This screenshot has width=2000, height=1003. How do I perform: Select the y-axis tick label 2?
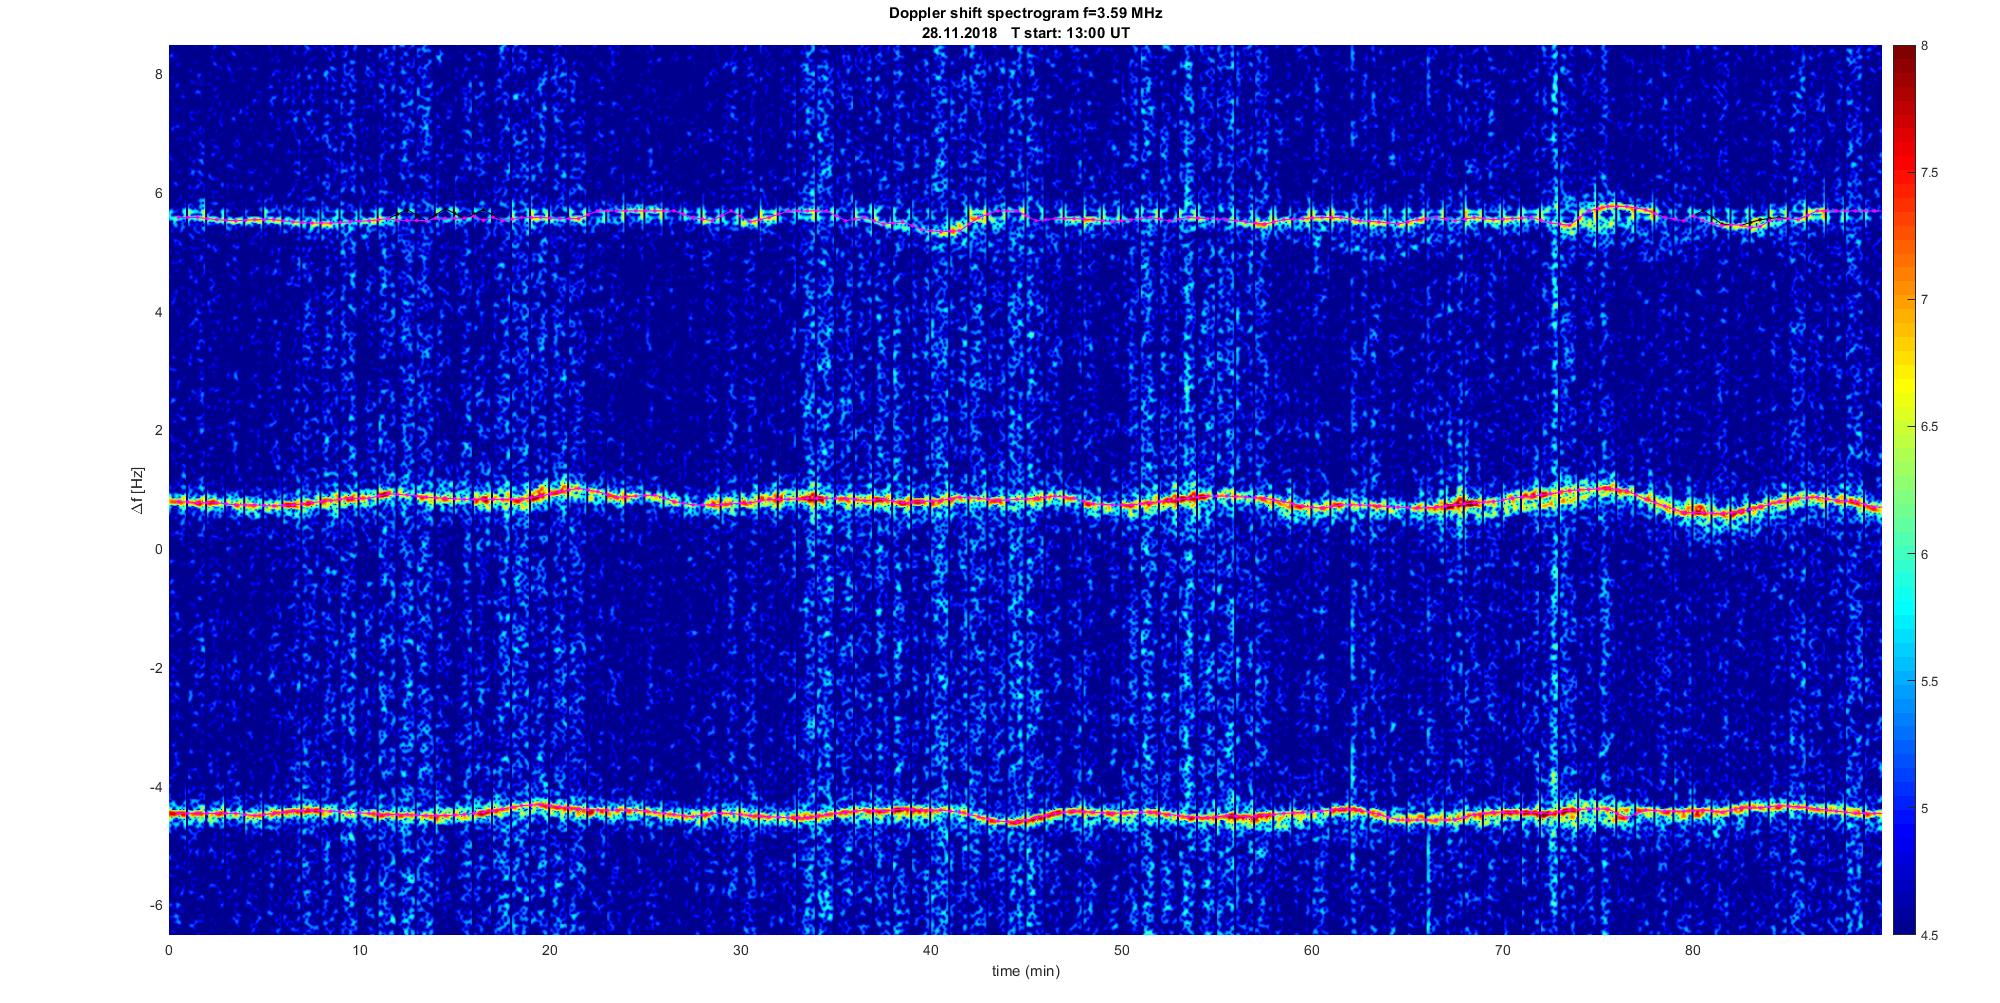pos(158,431)
